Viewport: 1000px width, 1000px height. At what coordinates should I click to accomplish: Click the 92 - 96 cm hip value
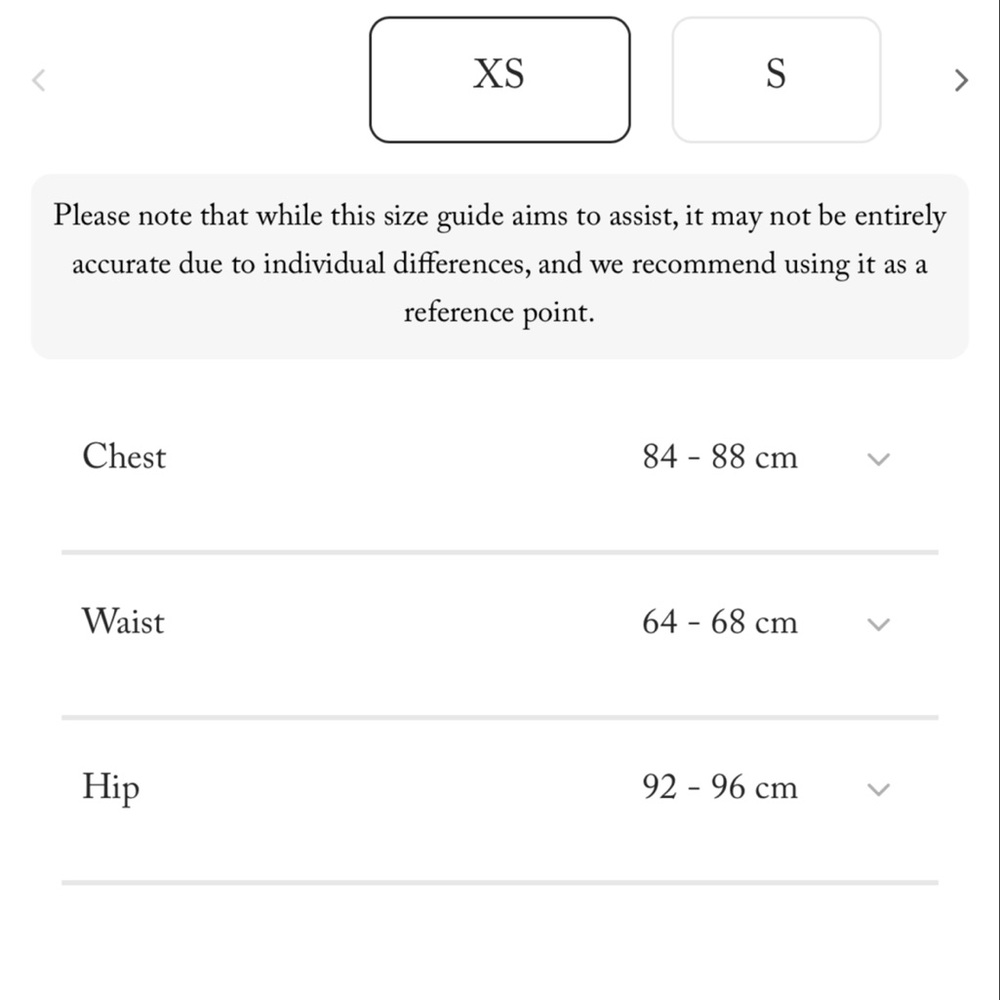pyautogui.click(x=720, y=787)
